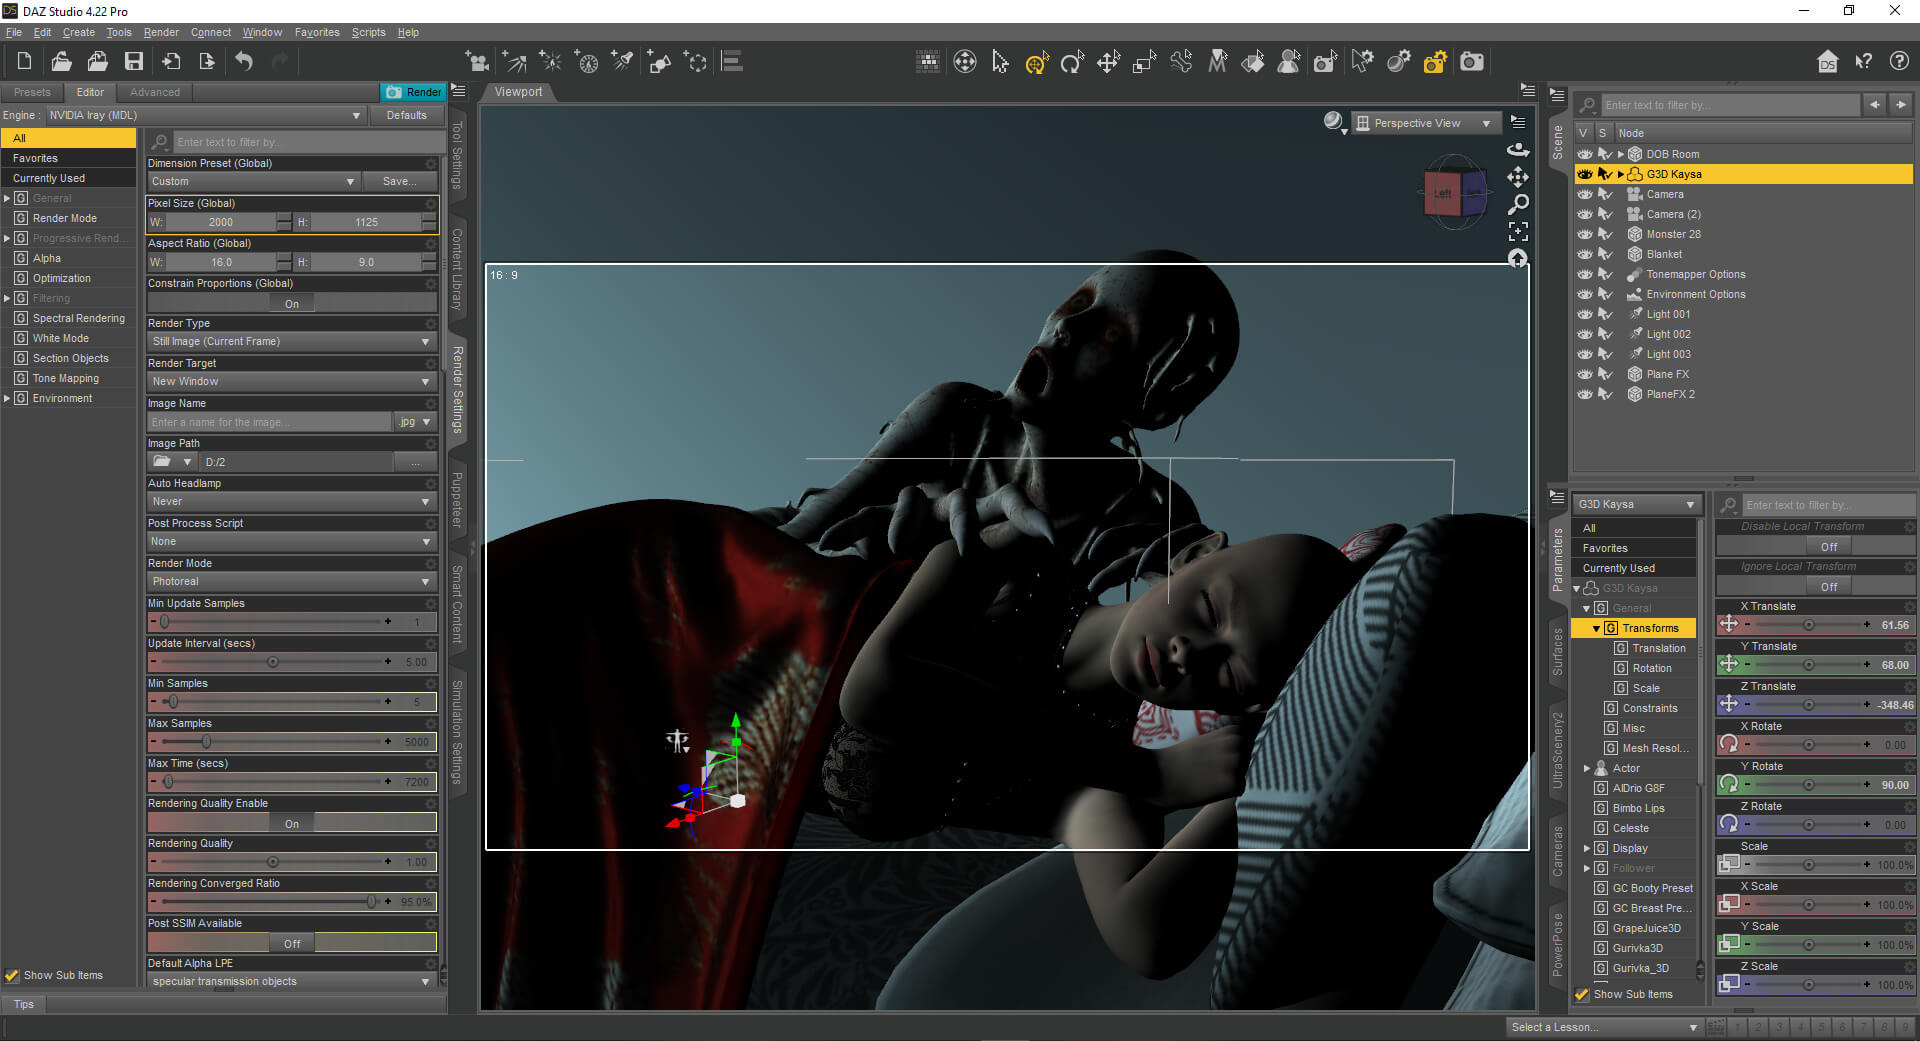Click the Undo arrow icon
Viewport: 1920px width, 1041px height.
(x=244, y=62)
